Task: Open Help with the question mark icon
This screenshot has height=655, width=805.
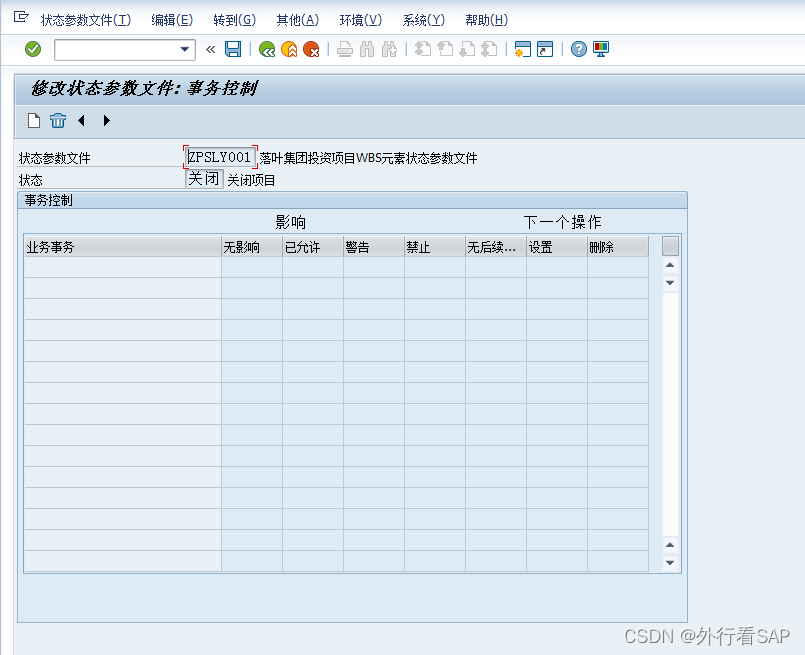Action: (x=579, y=49)
